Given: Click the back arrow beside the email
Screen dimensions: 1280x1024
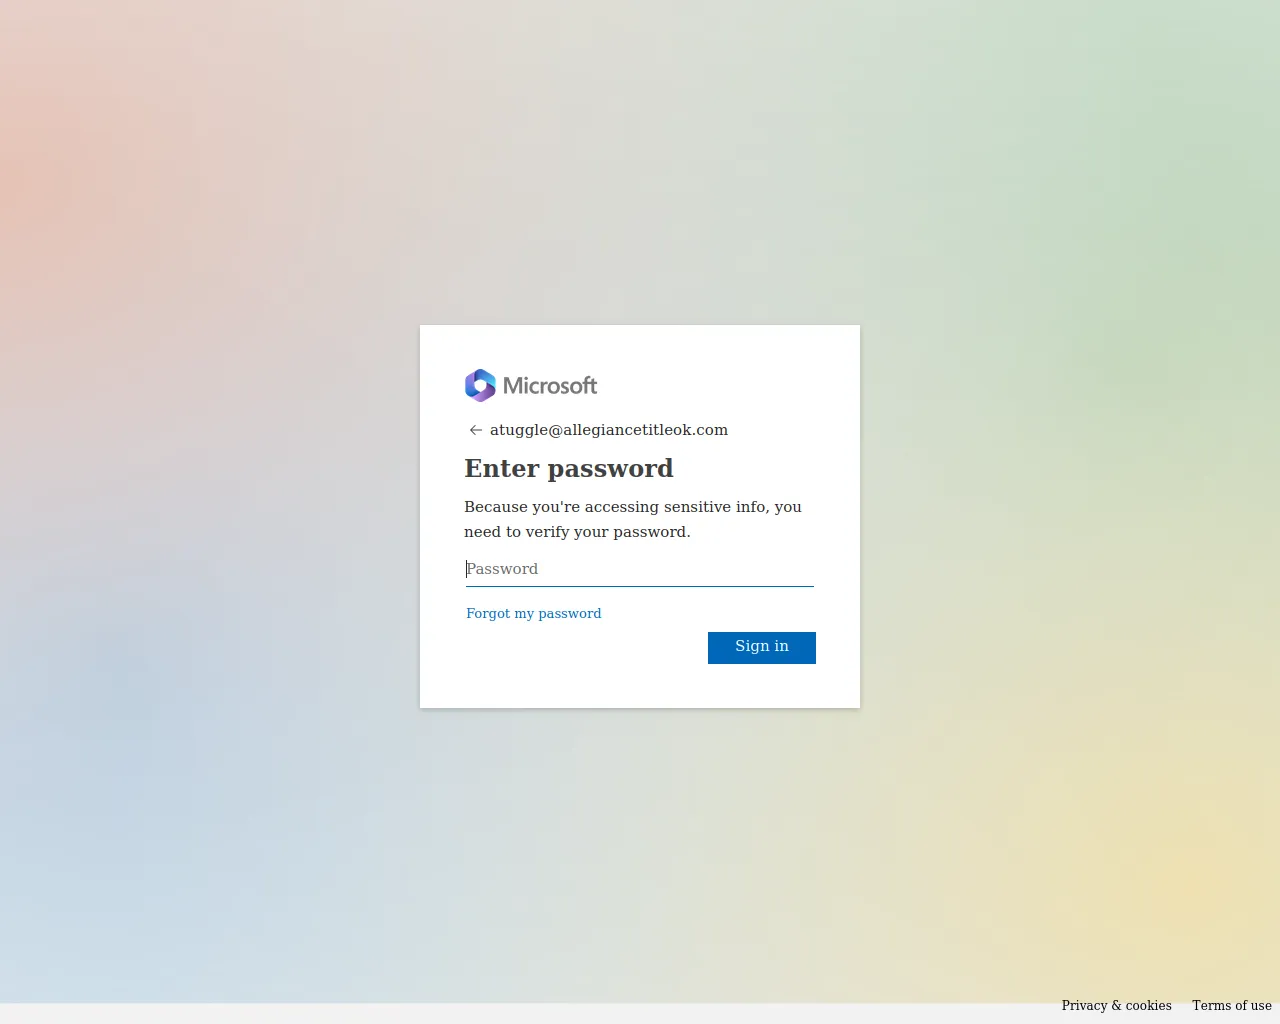Looking at the screenshot, I should point(476,430).
